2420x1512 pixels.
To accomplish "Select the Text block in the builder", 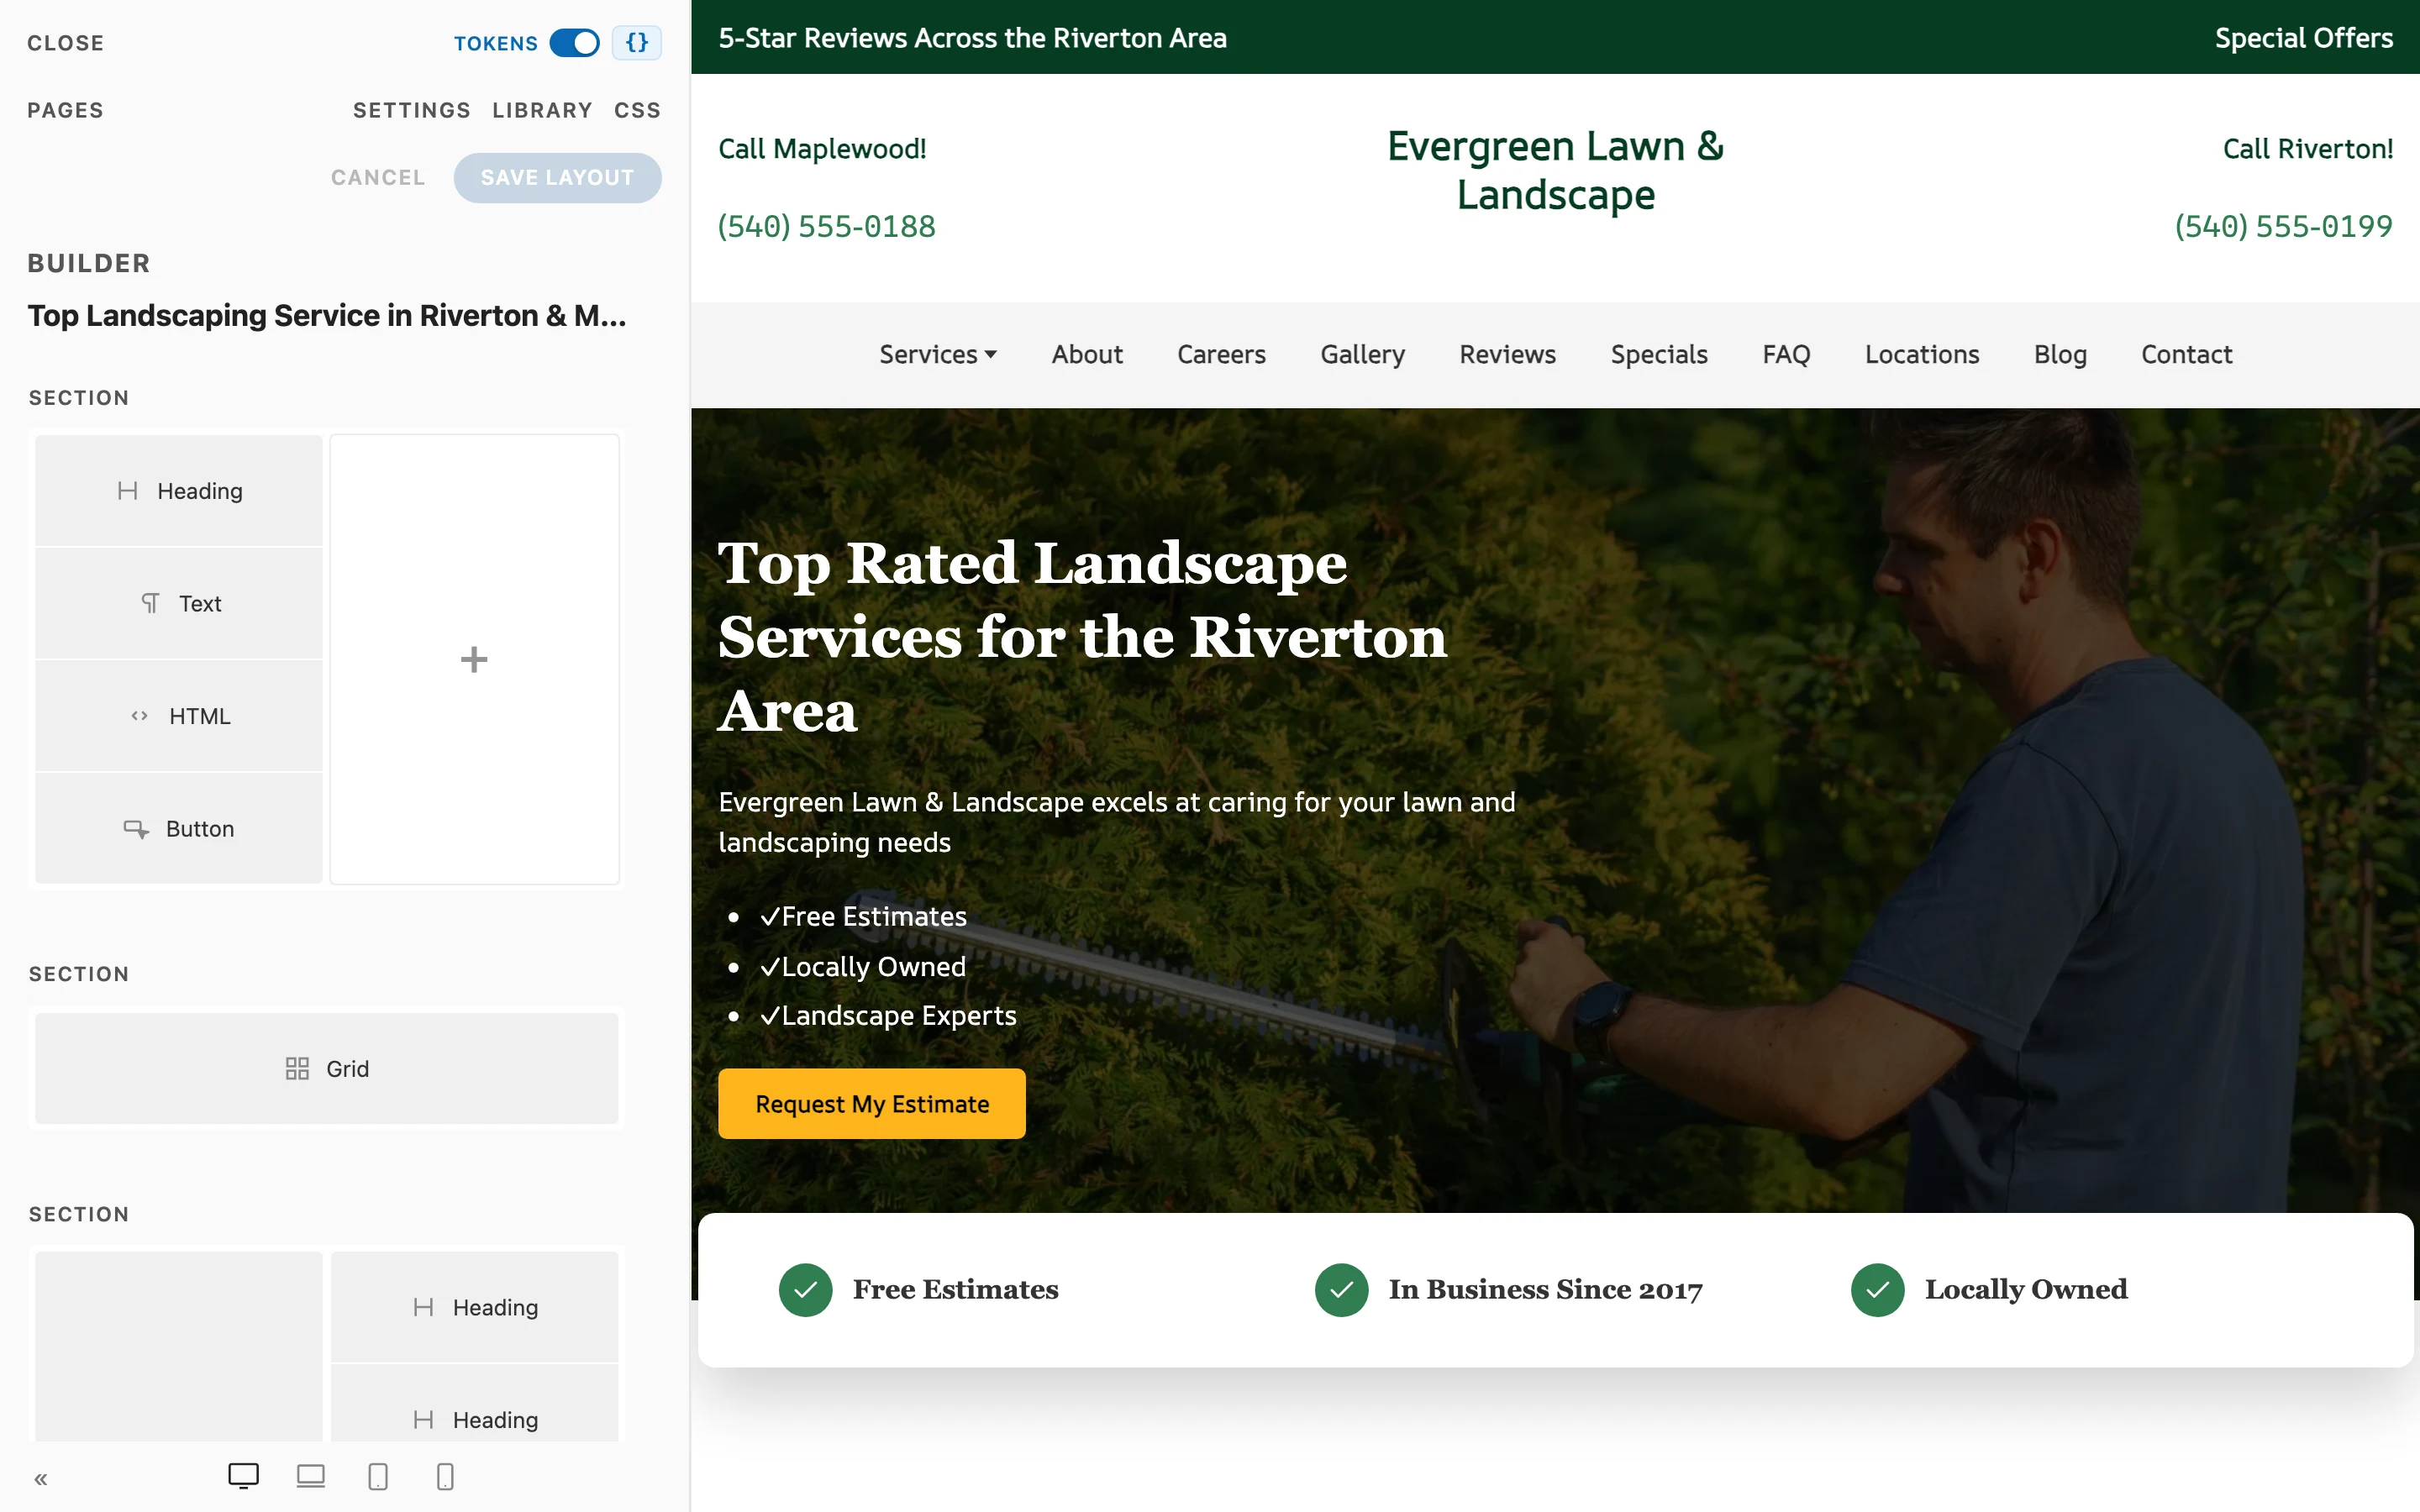I will click(x=179, y=603).
